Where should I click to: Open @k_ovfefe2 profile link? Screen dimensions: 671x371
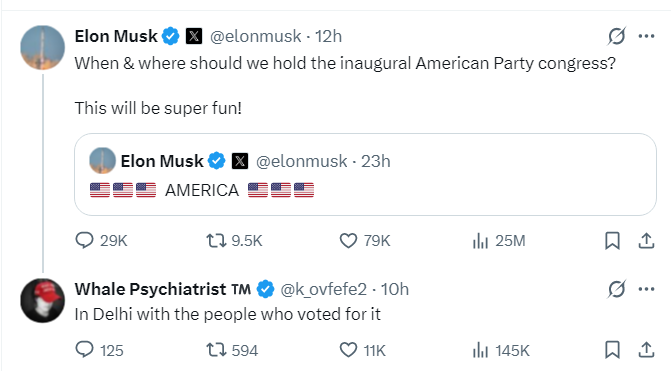pos(324,289)
